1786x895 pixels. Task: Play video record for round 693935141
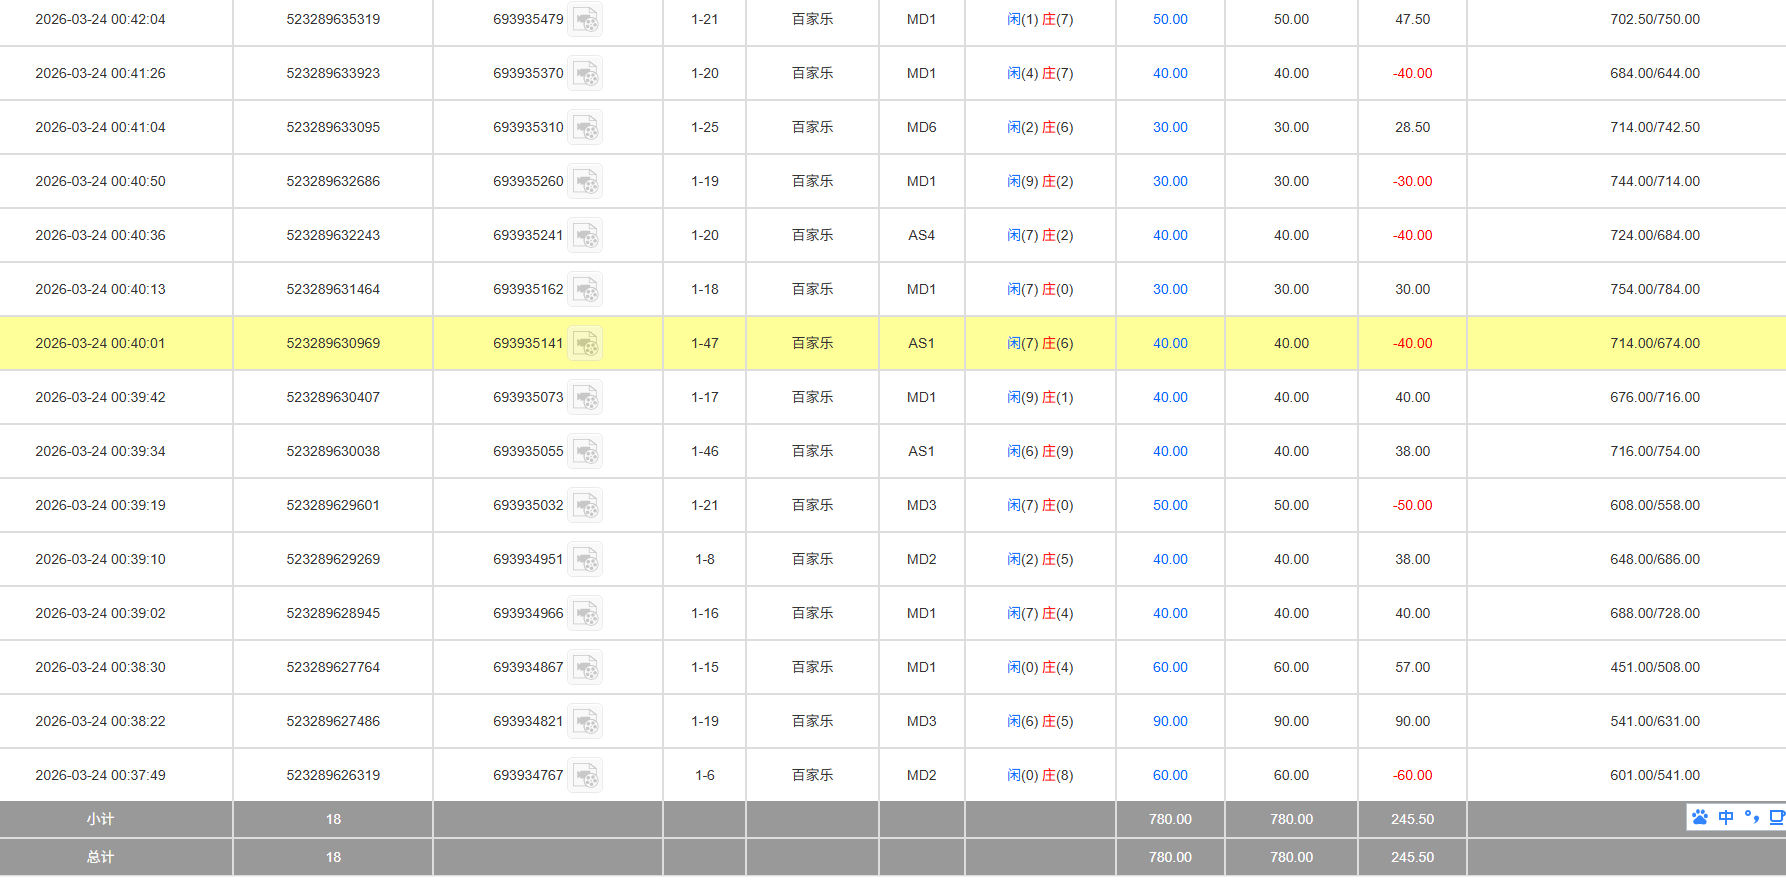click(585, 344)
